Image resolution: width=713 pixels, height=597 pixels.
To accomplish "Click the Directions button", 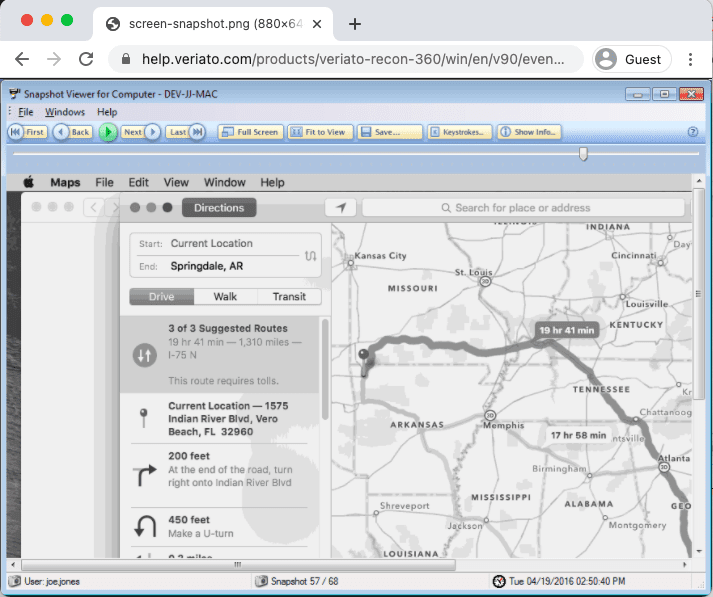I will tap(219, 208).
